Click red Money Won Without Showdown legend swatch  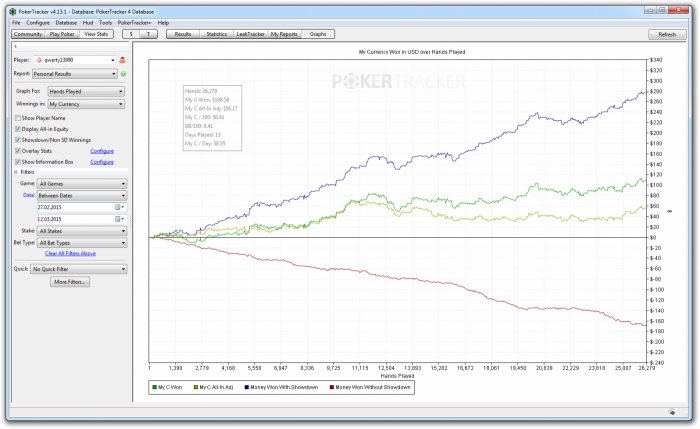pyautogui.click(x=332, y=387)
